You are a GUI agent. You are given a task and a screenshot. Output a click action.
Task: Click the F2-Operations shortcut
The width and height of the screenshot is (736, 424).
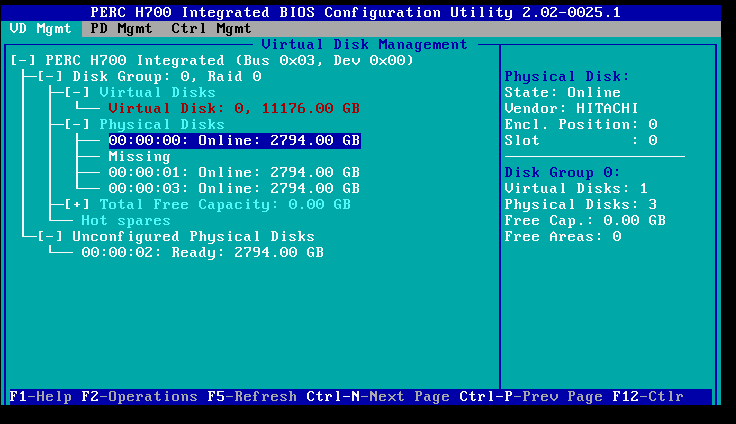pos(139,396)
